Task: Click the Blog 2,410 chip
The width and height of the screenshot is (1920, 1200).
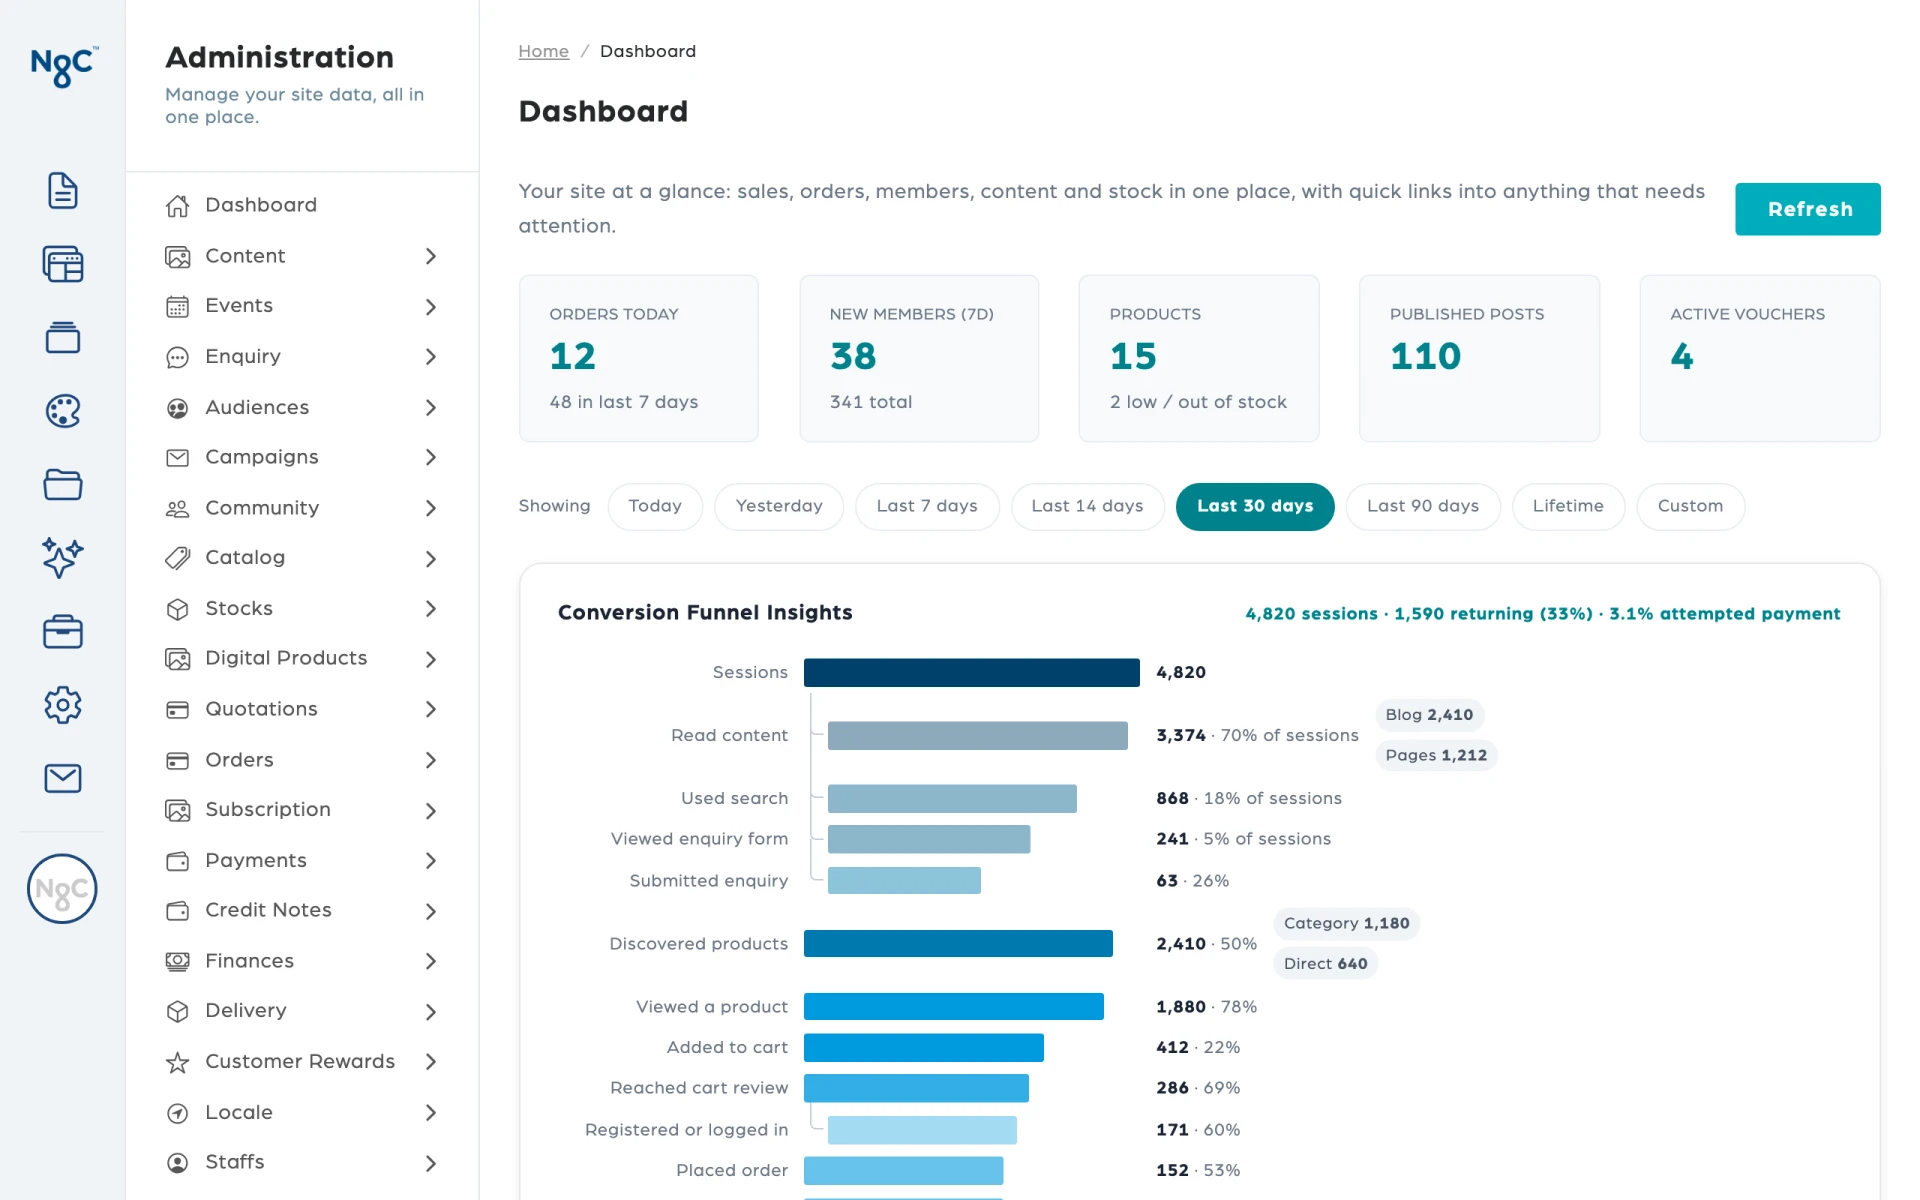Action: [x=1429, y=715]
